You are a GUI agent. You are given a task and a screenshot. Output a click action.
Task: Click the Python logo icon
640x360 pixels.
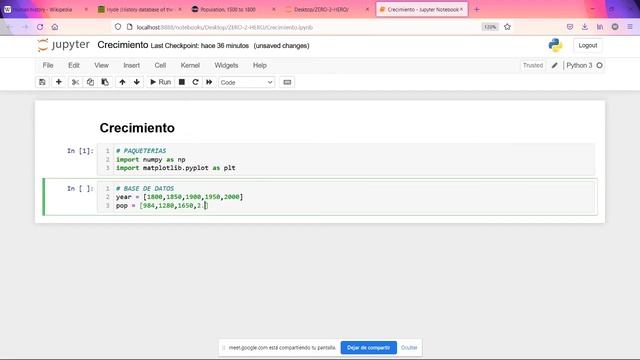point(556,45)
